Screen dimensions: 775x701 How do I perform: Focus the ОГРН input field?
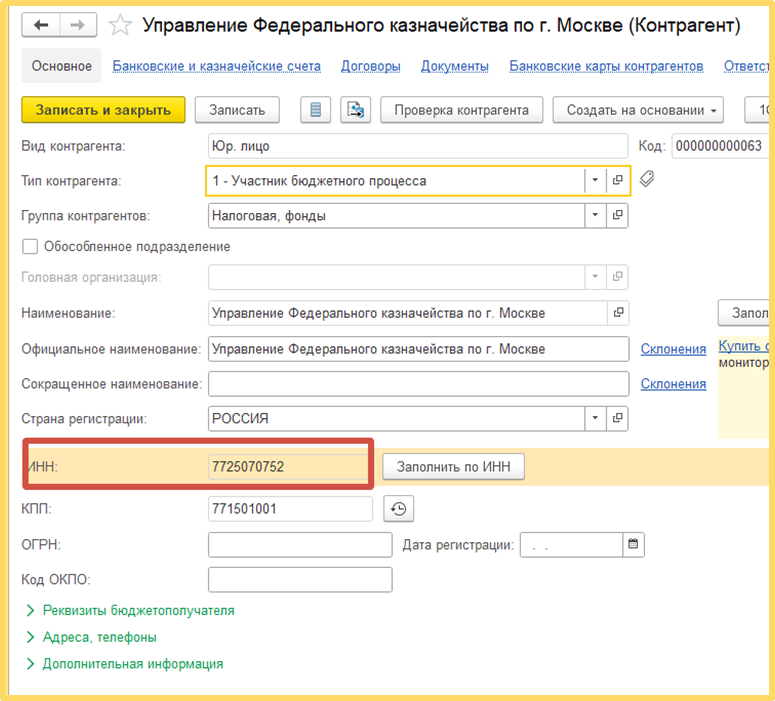tap(300, 544)
